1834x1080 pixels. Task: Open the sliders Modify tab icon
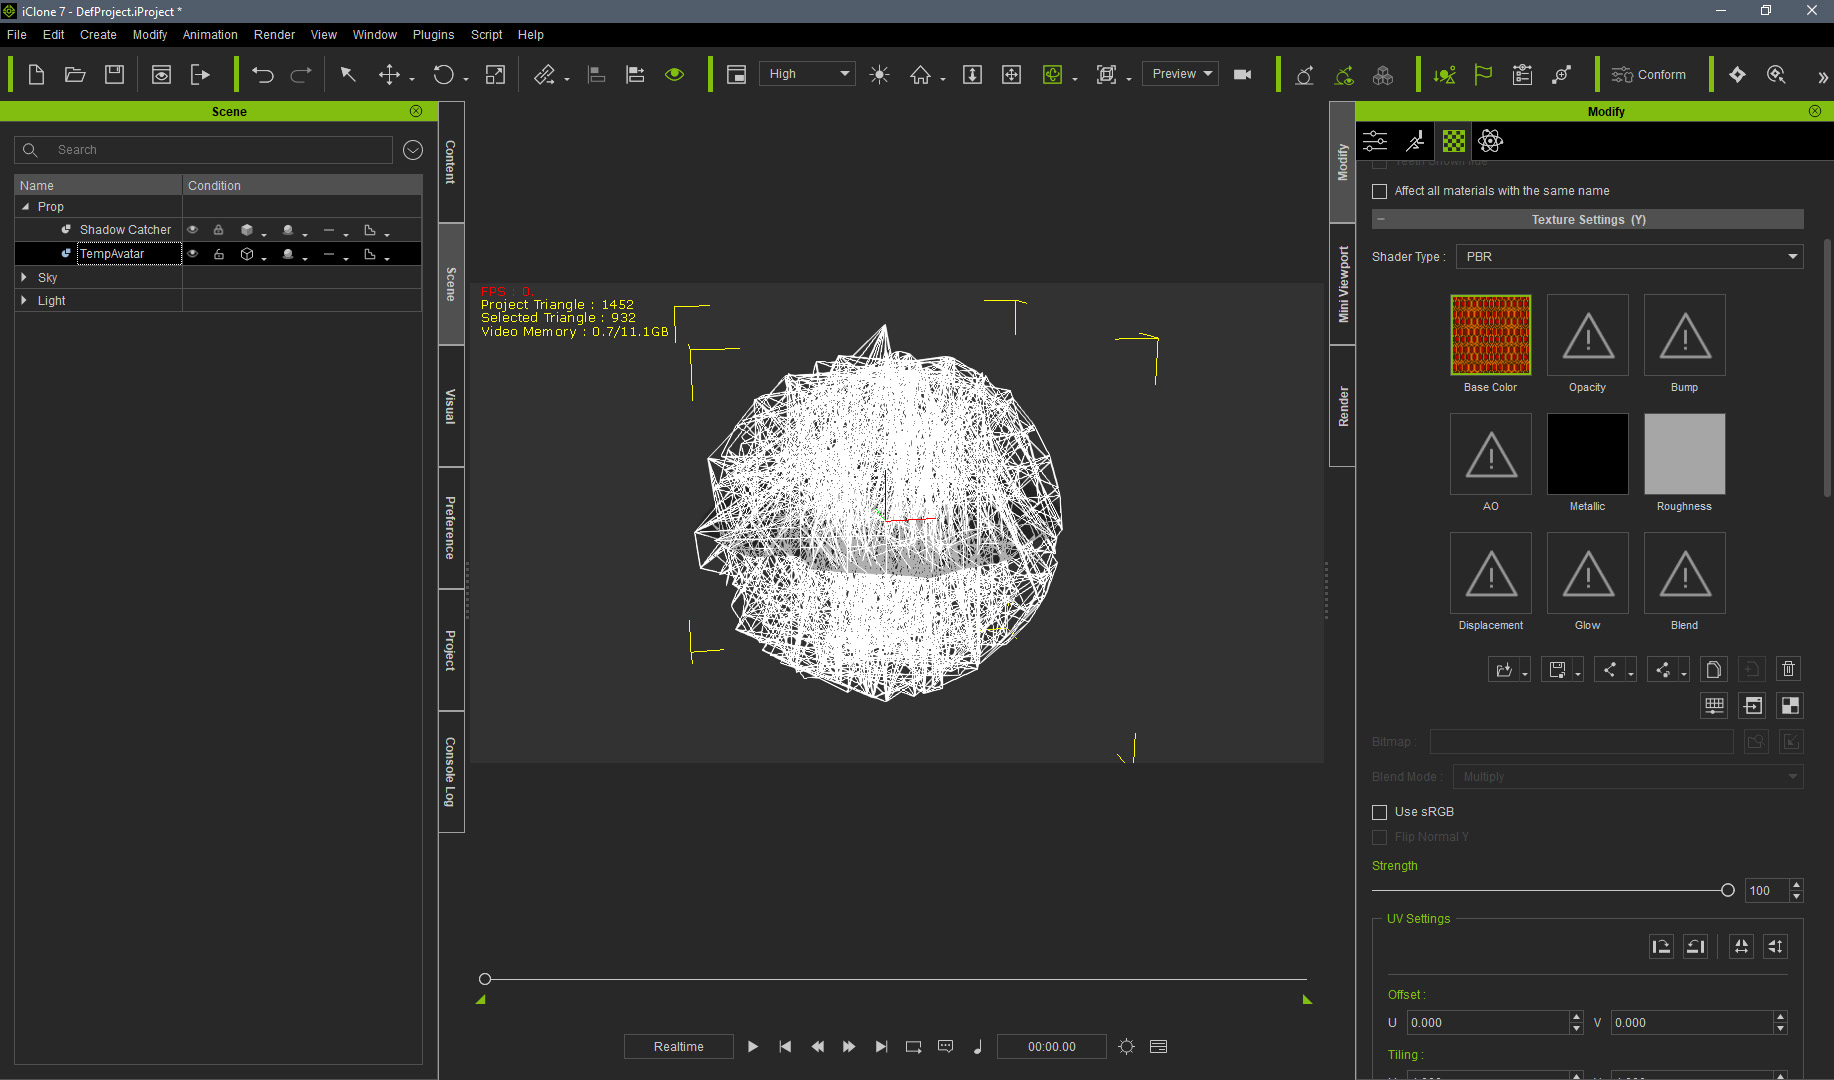pos(1375,141)
